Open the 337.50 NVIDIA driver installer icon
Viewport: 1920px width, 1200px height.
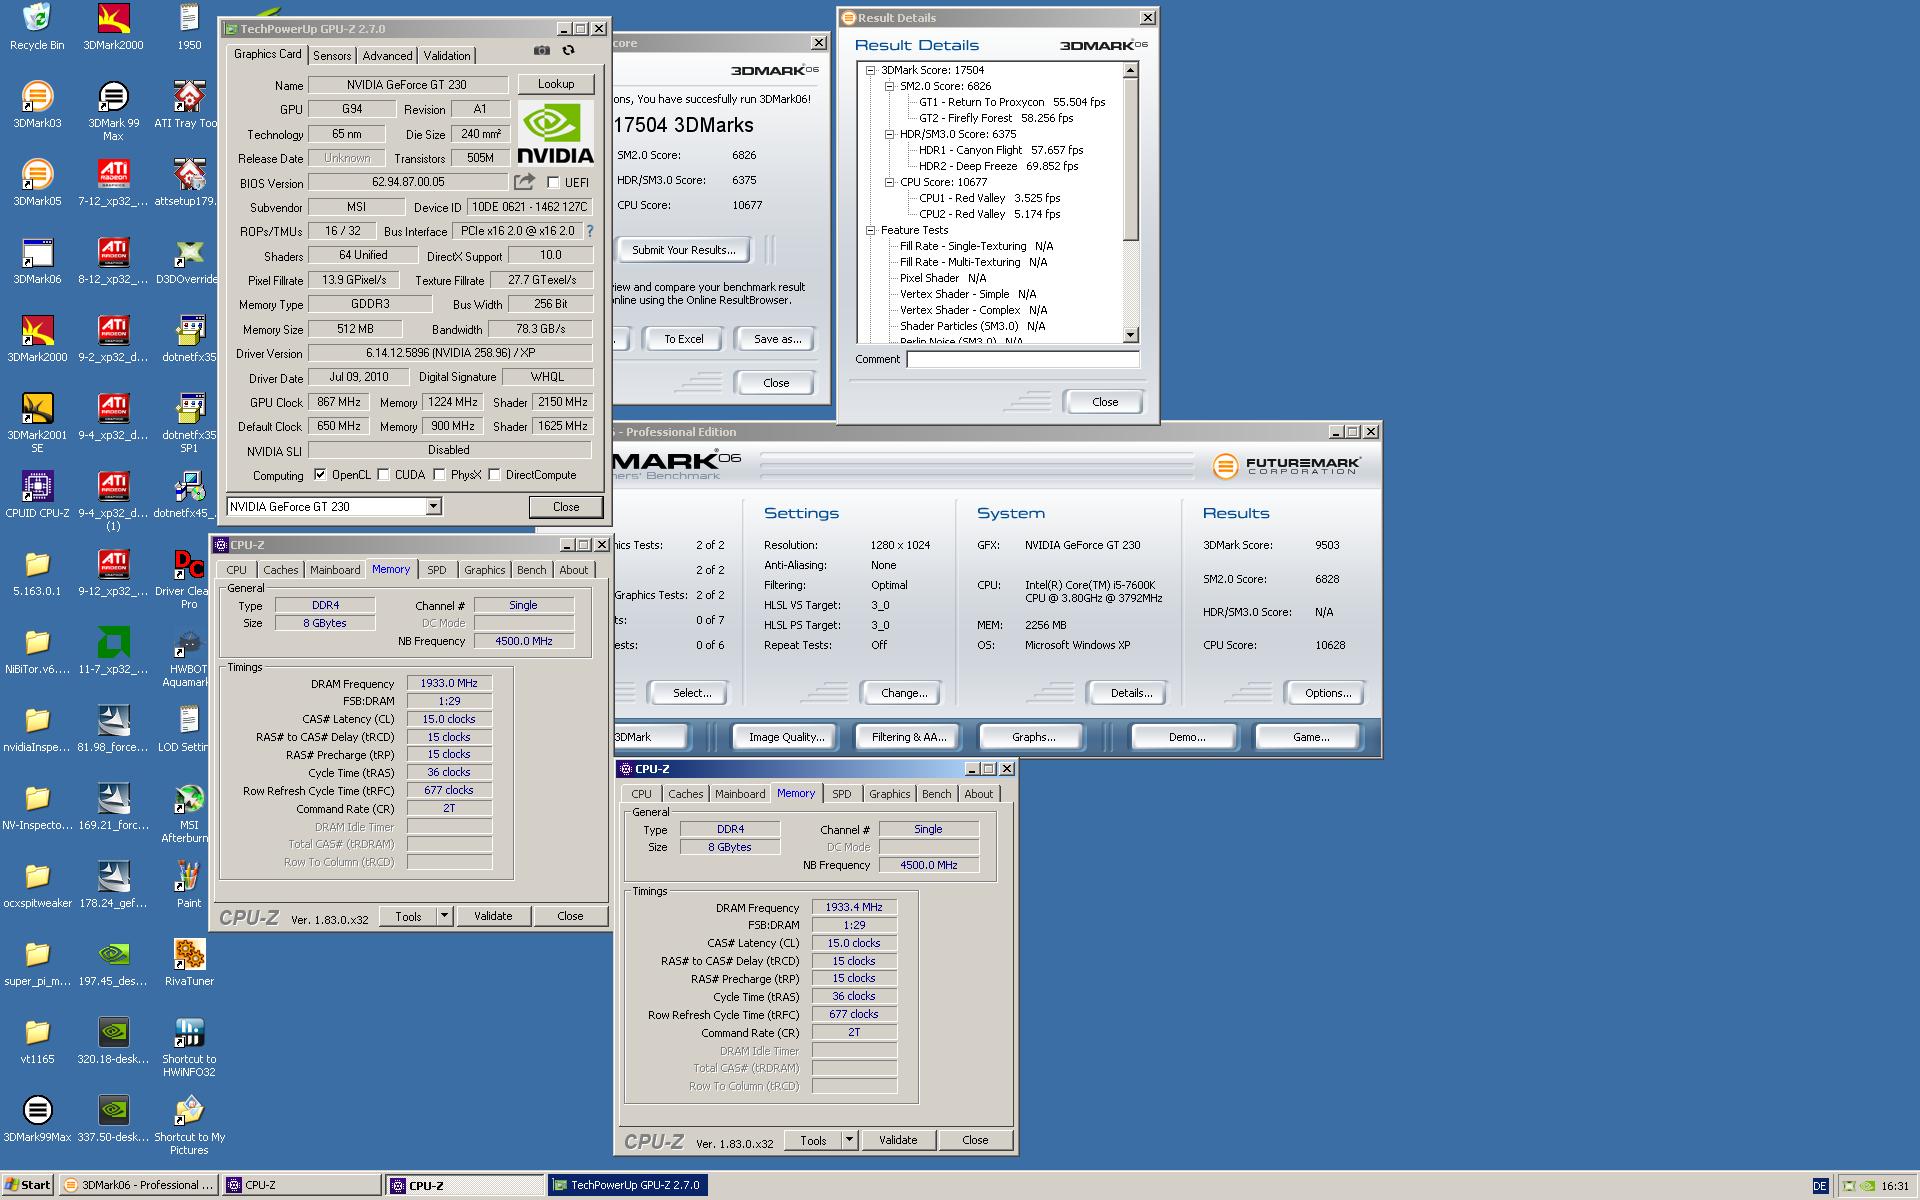coord(113,1119)
